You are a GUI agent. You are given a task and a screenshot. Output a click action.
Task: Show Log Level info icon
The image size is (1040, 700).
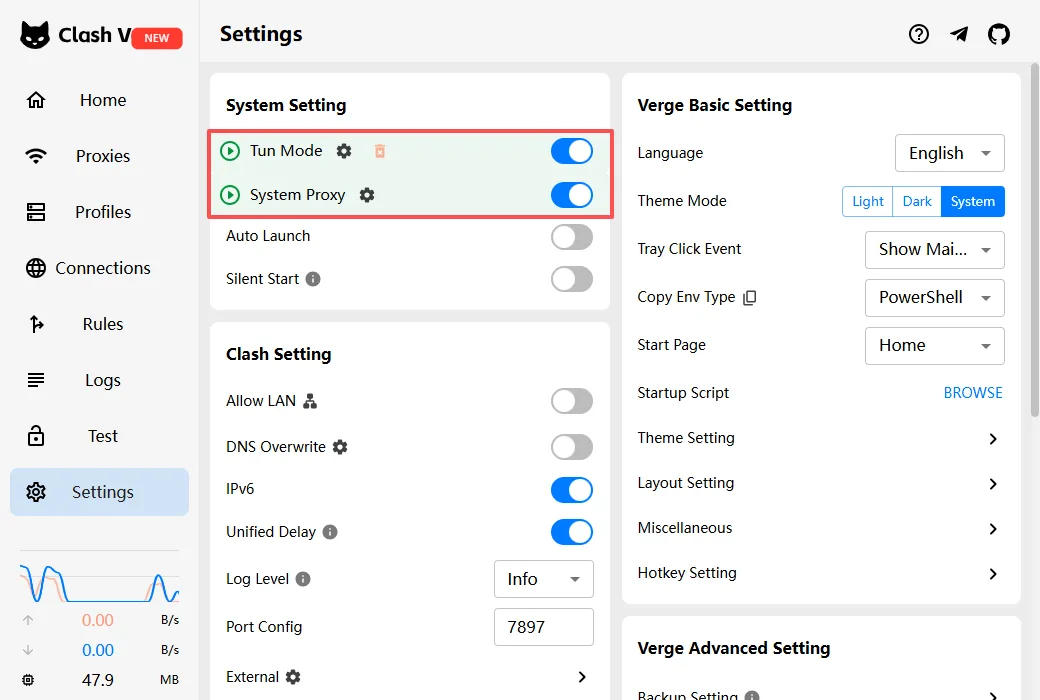pos(303,579)
